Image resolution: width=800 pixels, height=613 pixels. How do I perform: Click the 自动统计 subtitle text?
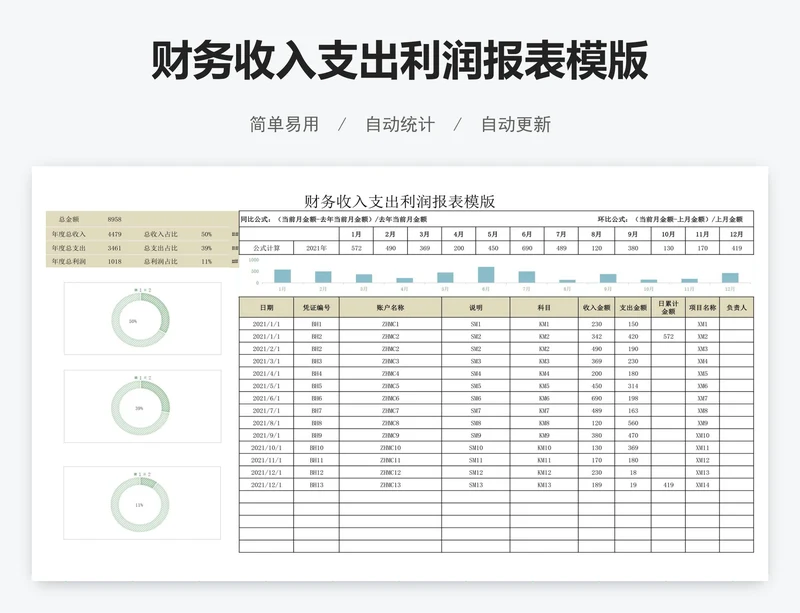[x=400, y=125]
